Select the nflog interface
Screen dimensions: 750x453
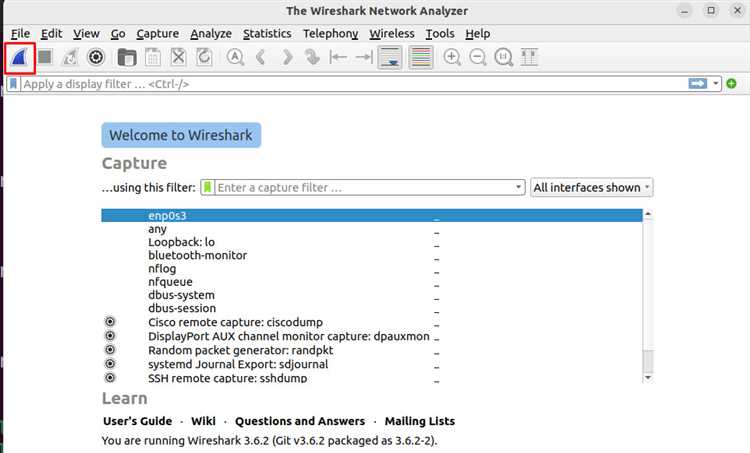(372, 269)
